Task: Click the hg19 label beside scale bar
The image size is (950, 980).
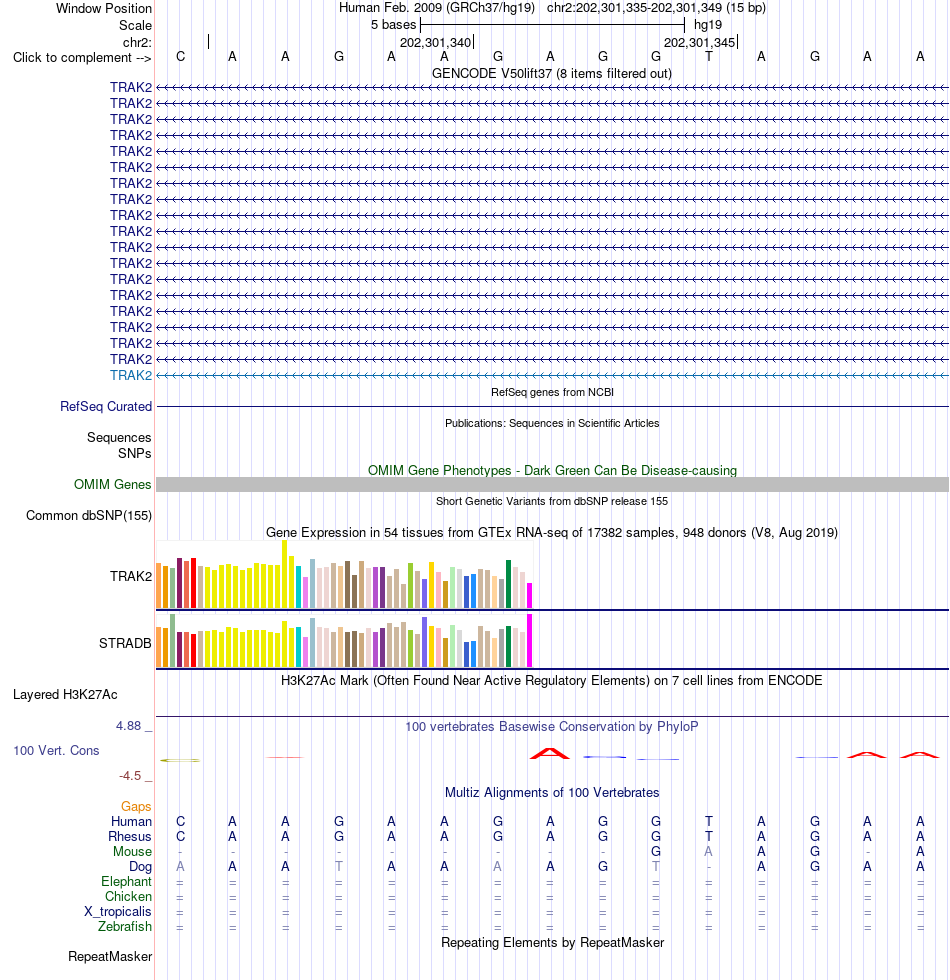Action: [x=708, y=25]
